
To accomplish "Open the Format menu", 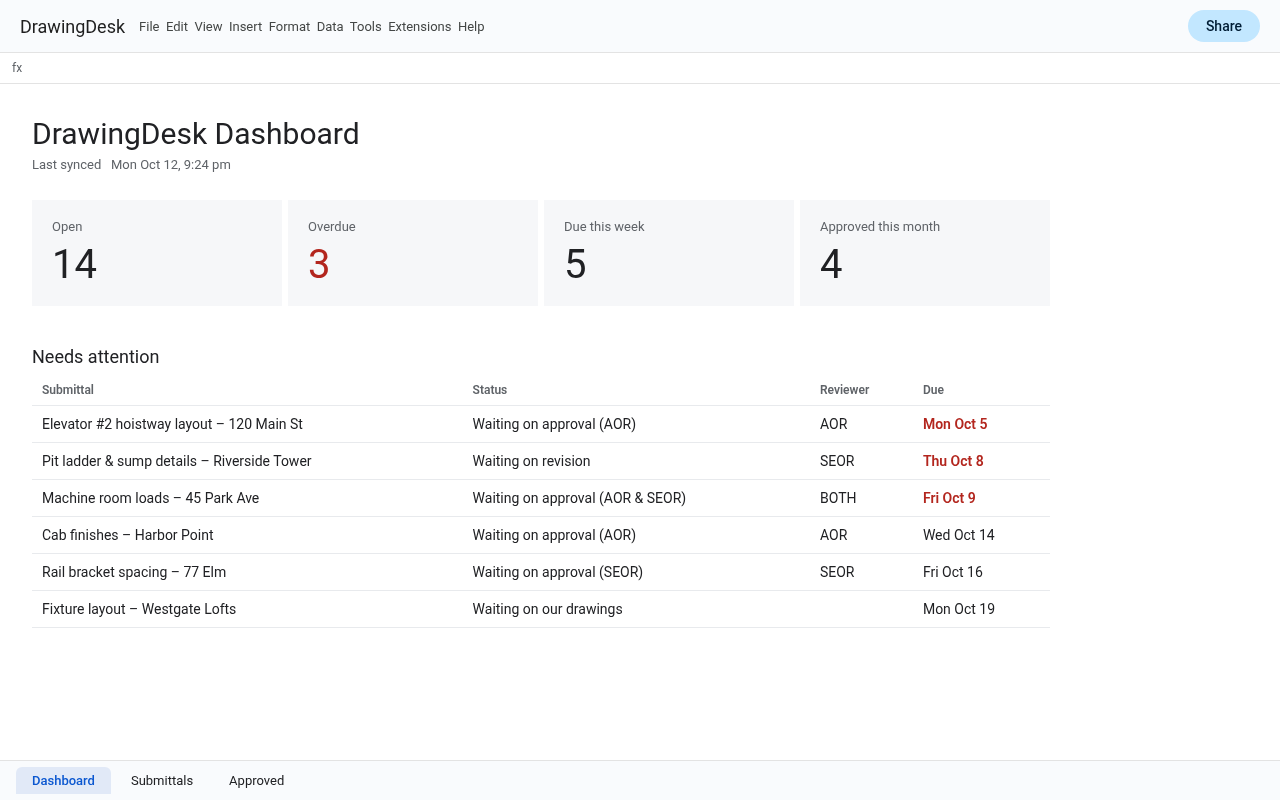I will [289, 27].
